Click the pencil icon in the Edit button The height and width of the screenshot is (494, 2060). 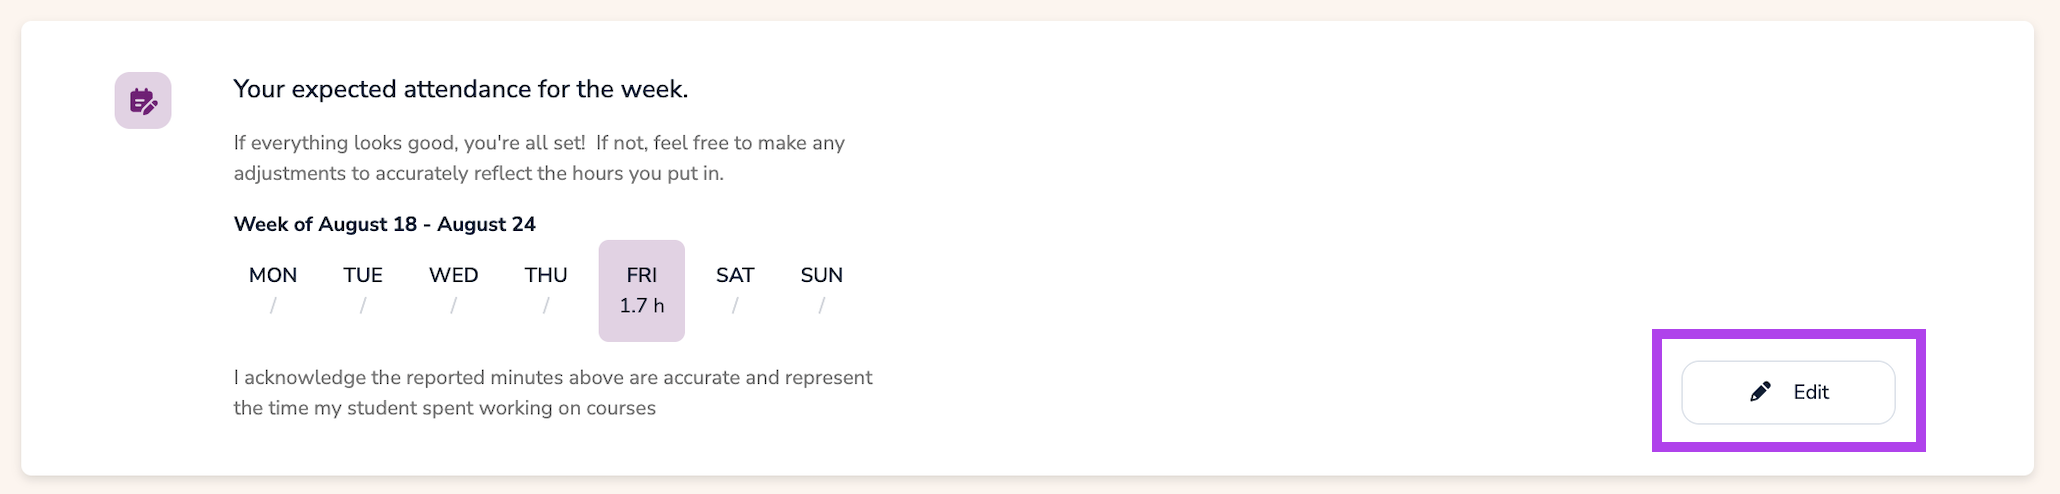1761,392
